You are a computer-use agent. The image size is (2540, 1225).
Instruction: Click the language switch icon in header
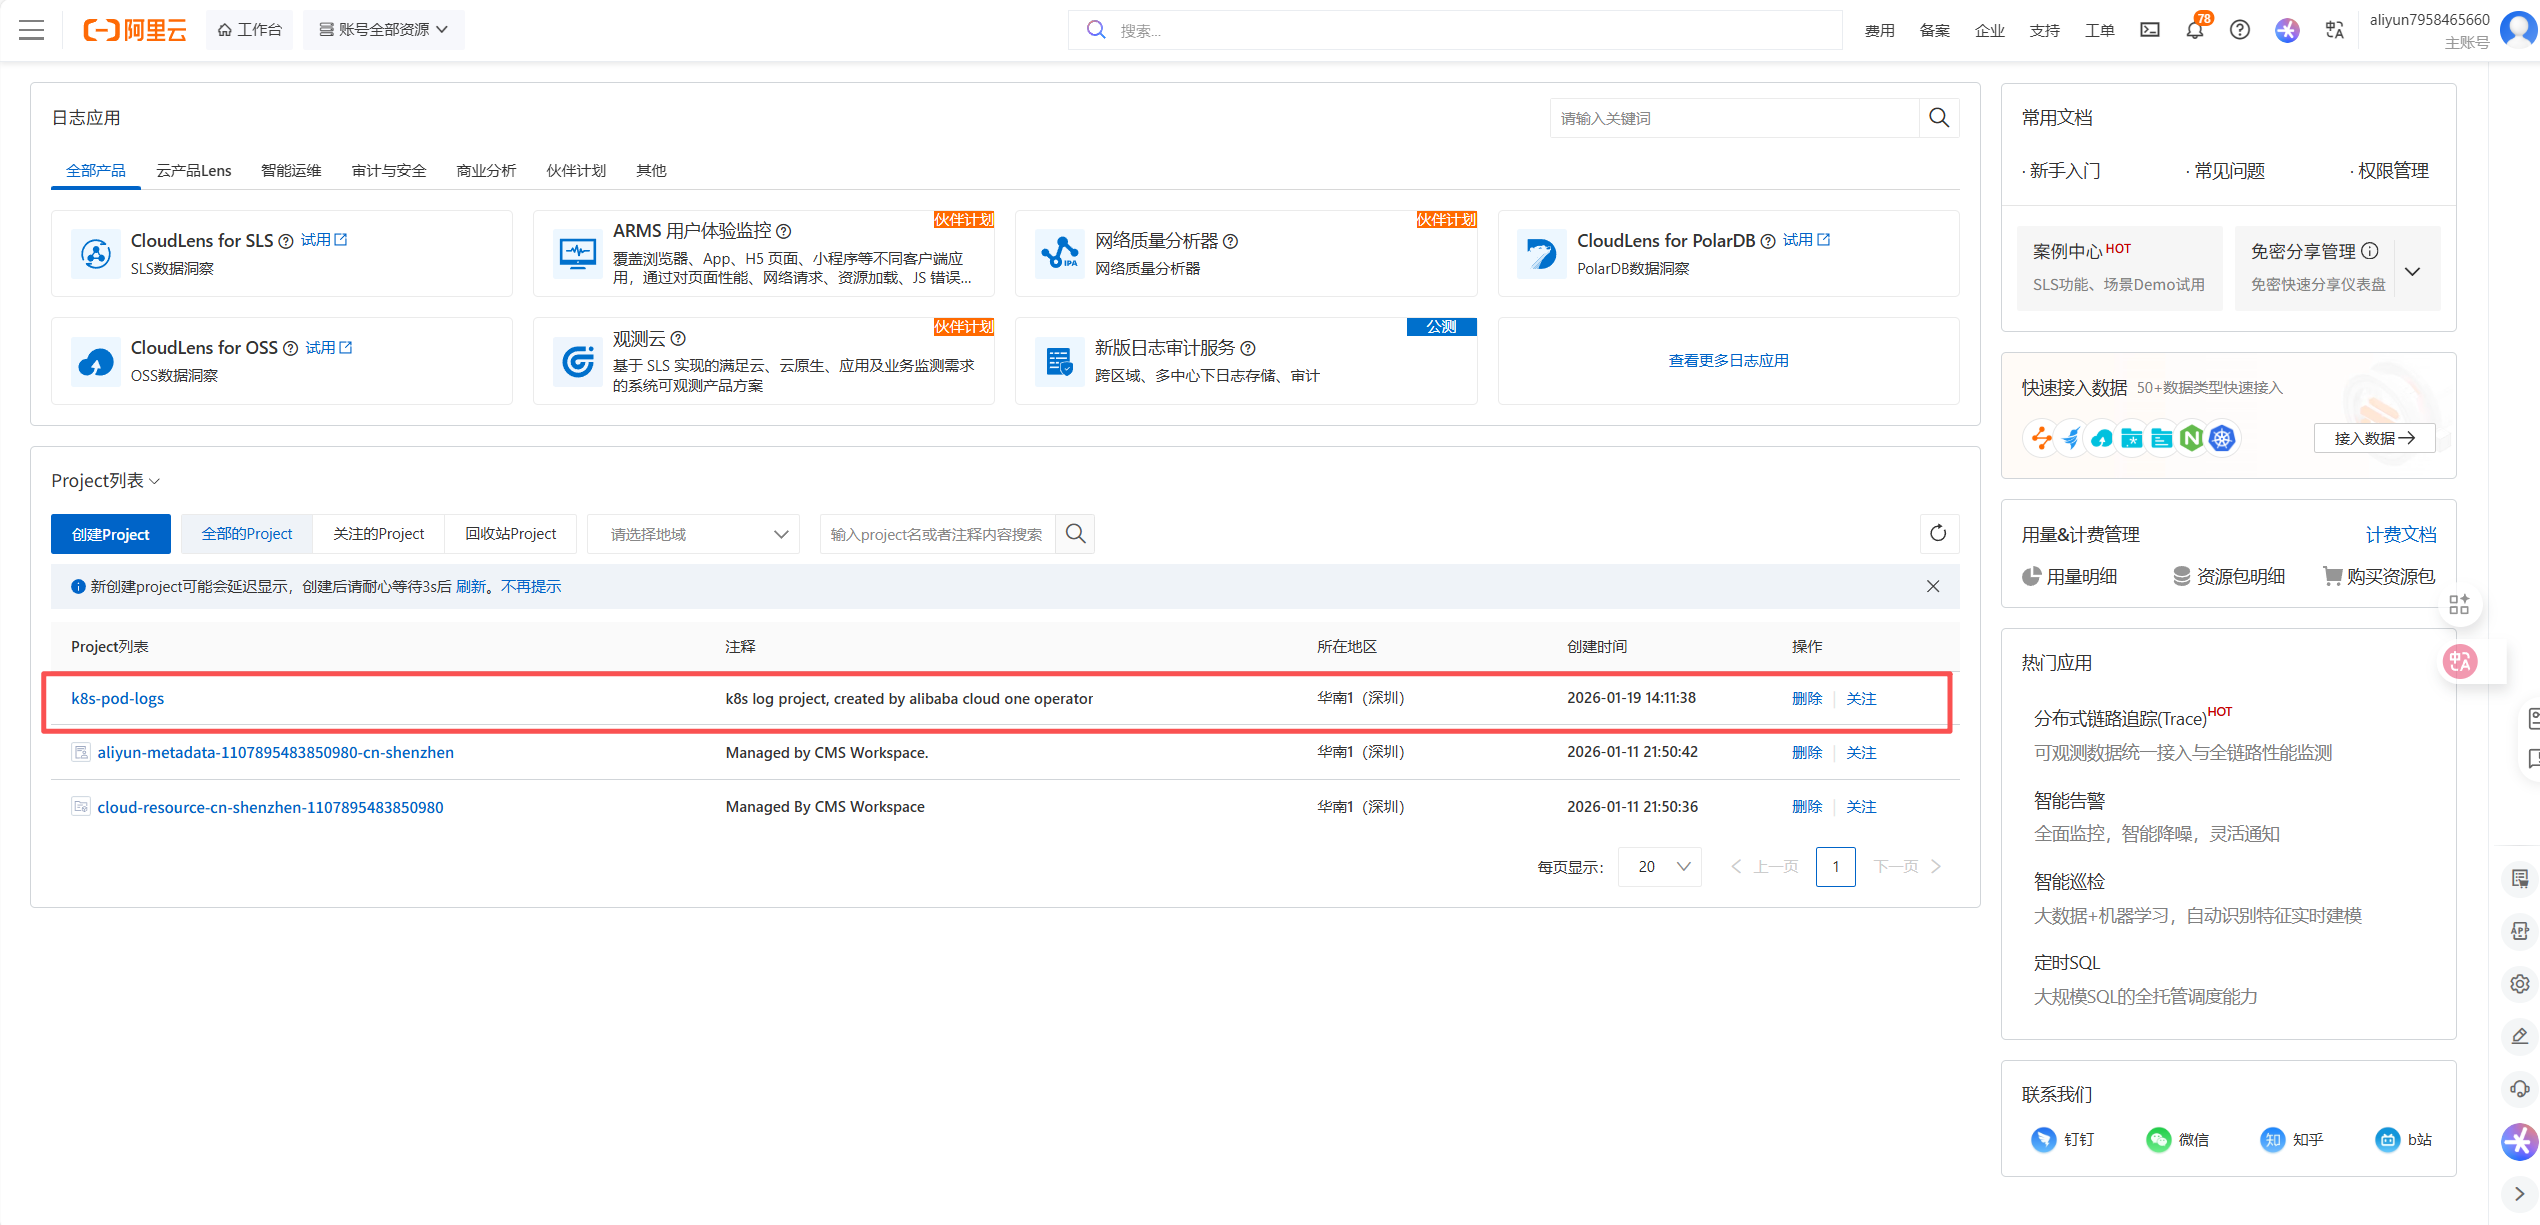point(2334,30)
